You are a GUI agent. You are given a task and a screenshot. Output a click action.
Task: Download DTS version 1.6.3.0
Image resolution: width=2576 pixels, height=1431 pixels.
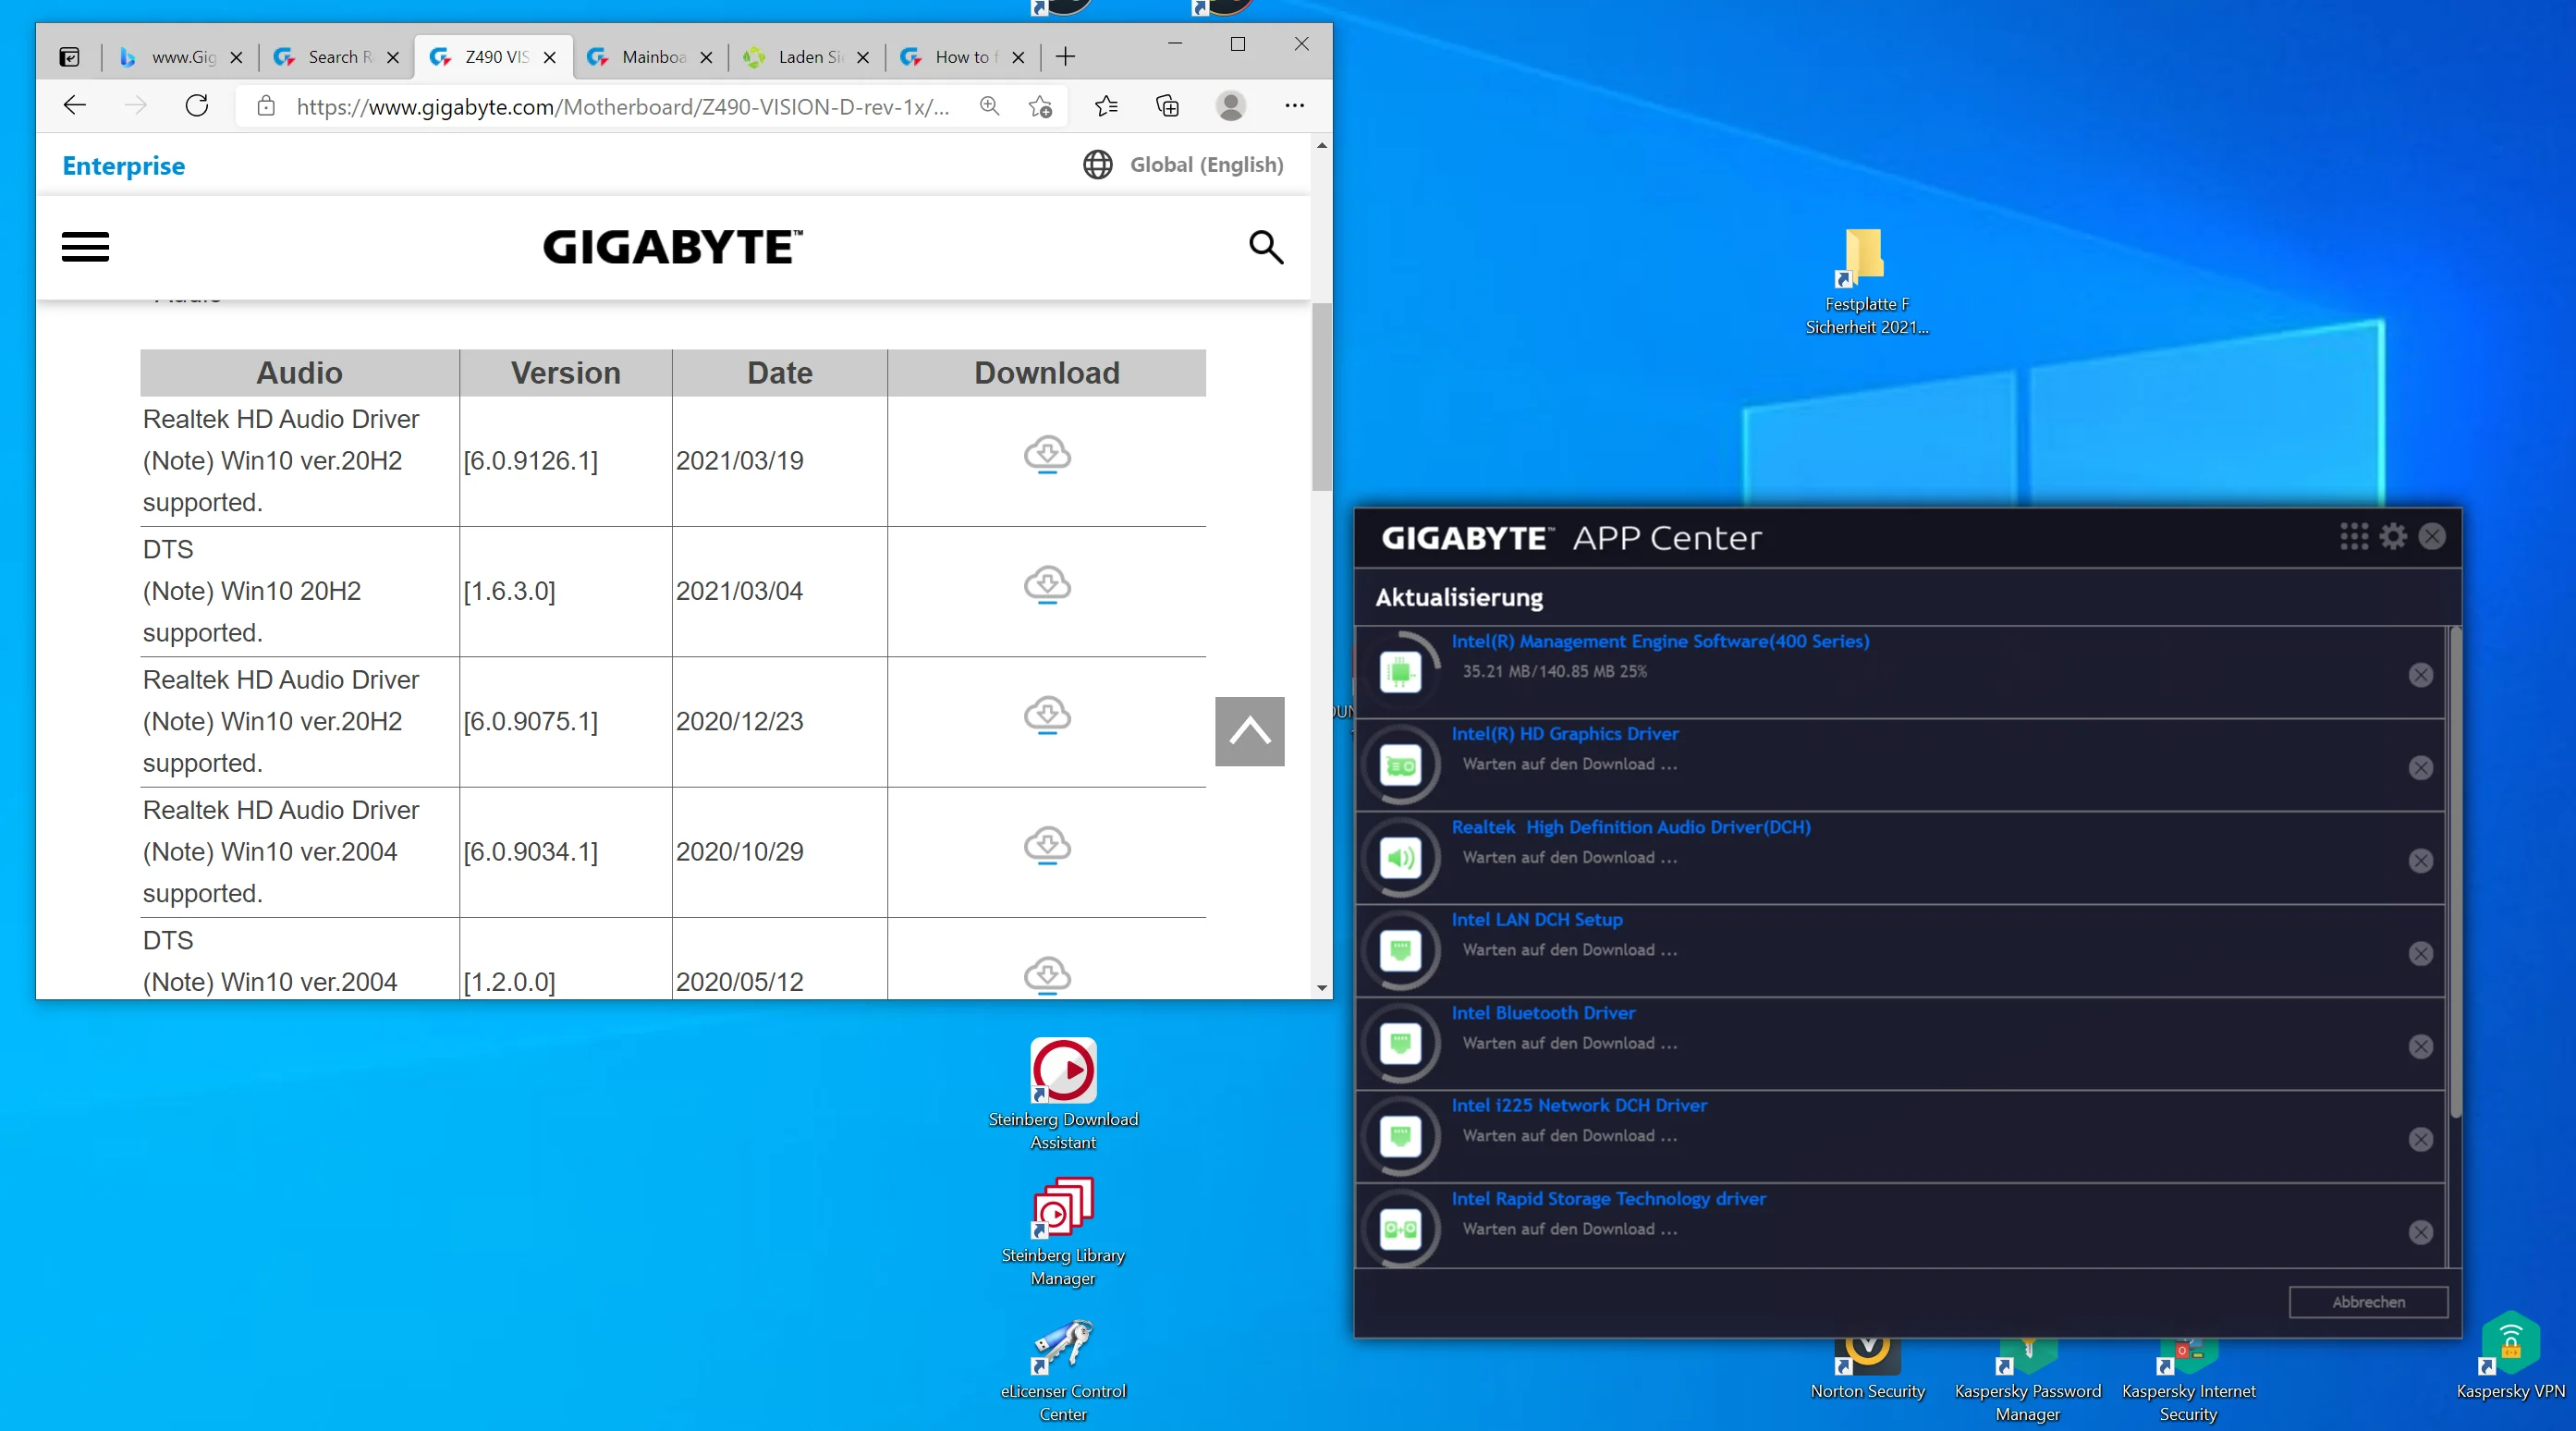1047,585
